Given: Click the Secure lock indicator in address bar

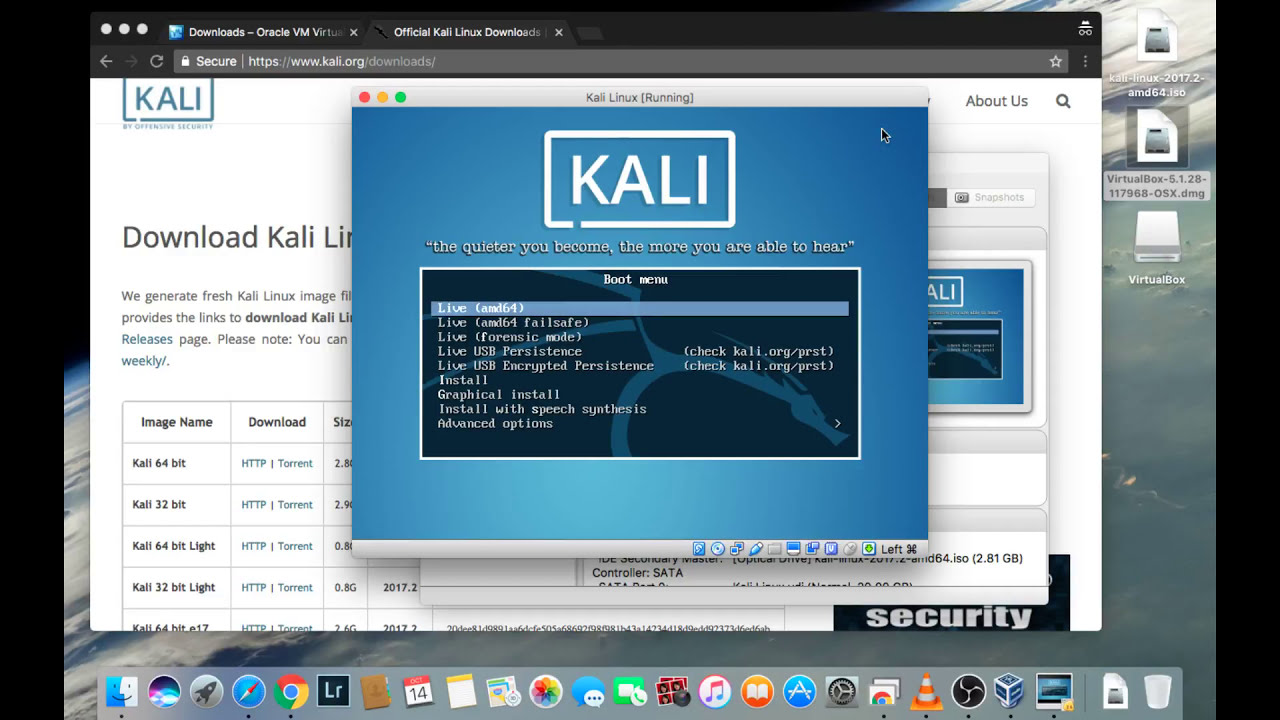Looking at the screenshot, I should tap(208, 61).
